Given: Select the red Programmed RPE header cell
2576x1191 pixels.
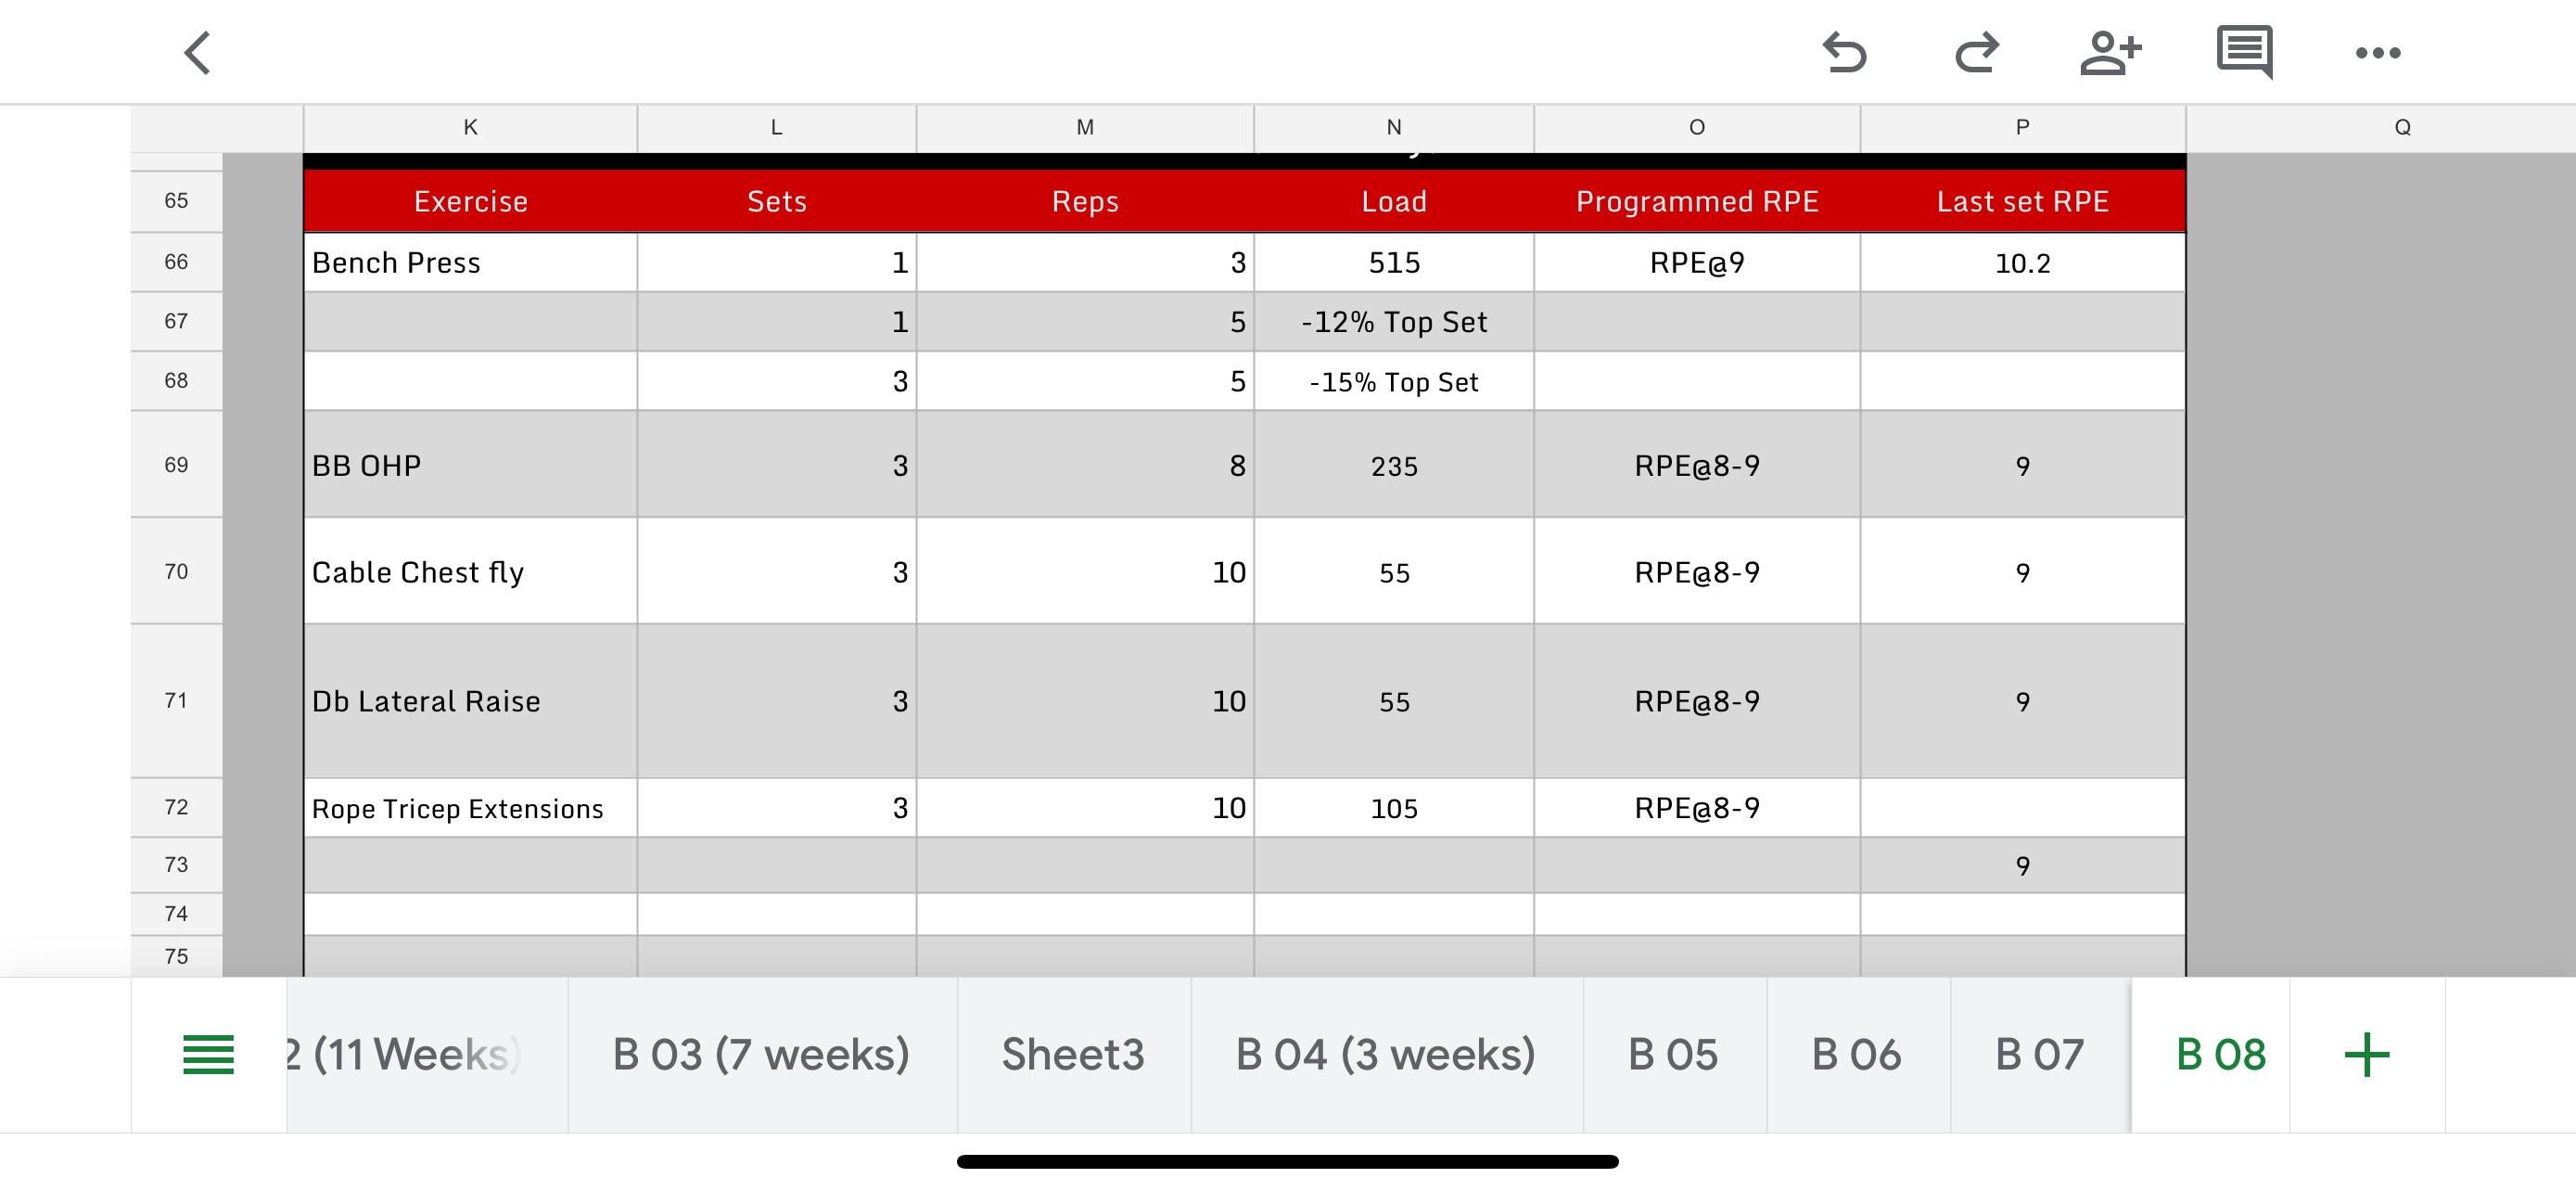Looking at the screenshot, I should point(1696,202).
